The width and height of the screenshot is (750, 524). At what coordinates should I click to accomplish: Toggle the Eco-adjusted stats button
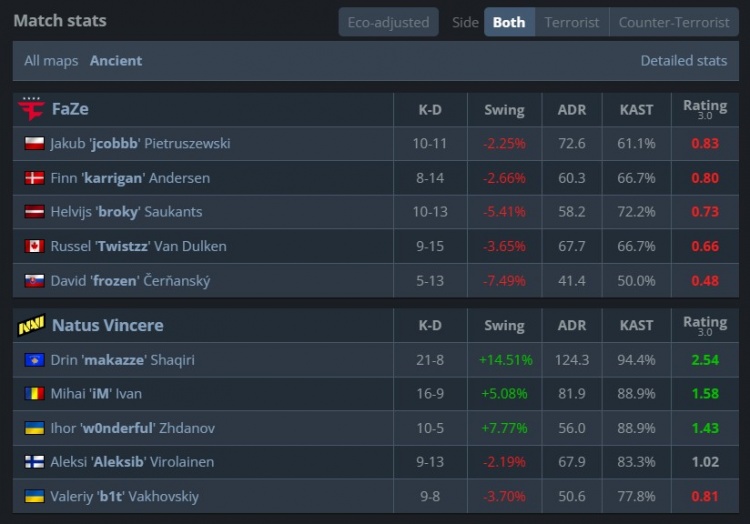(x=388, y=22)
